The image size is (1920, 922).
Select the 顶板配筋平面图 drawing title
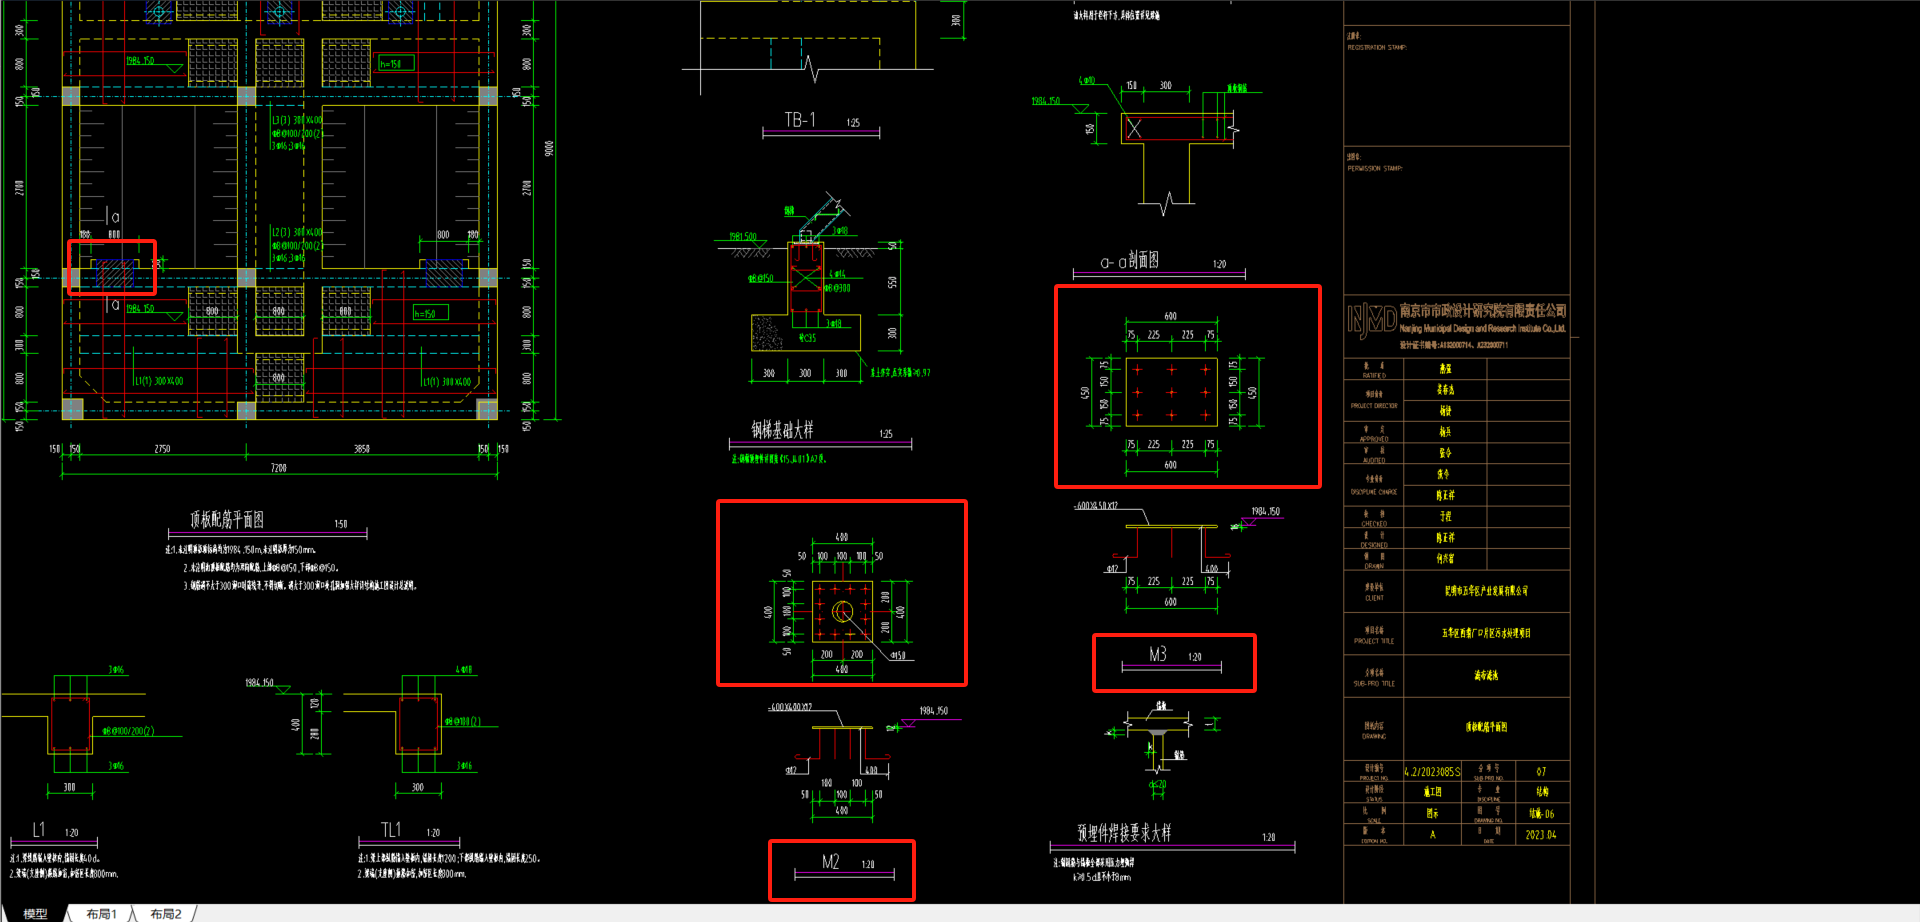pos(227,520)
